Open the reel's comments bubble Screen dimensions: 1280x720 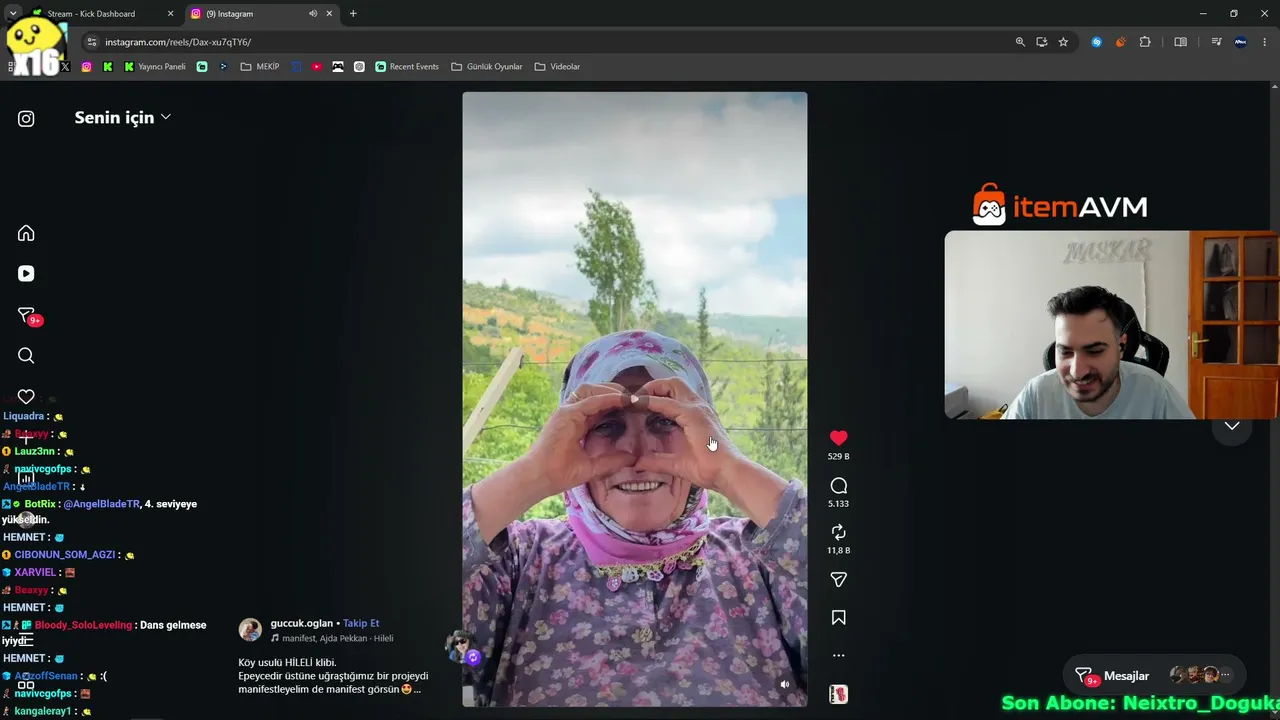pos(839,486)
